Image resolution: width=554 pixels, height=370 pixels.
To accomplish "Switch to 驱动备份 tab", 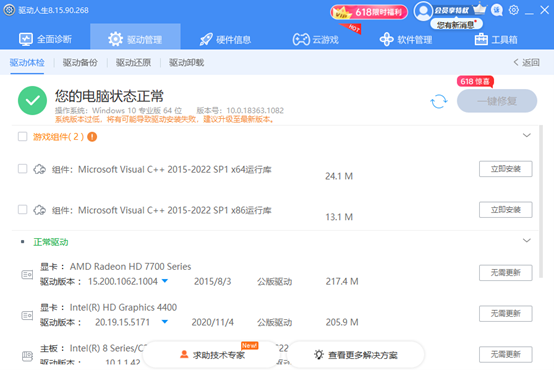I will pos(80,63).
